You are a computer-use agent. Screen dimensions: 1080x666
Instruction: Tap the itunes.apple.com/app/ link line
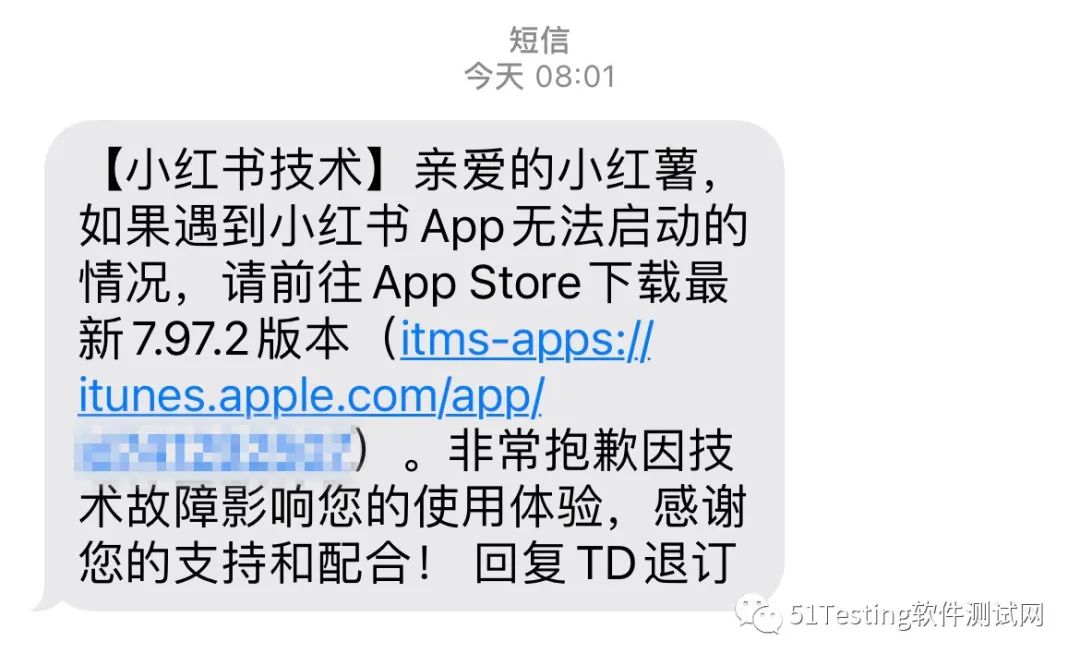(x=311, y=396)
